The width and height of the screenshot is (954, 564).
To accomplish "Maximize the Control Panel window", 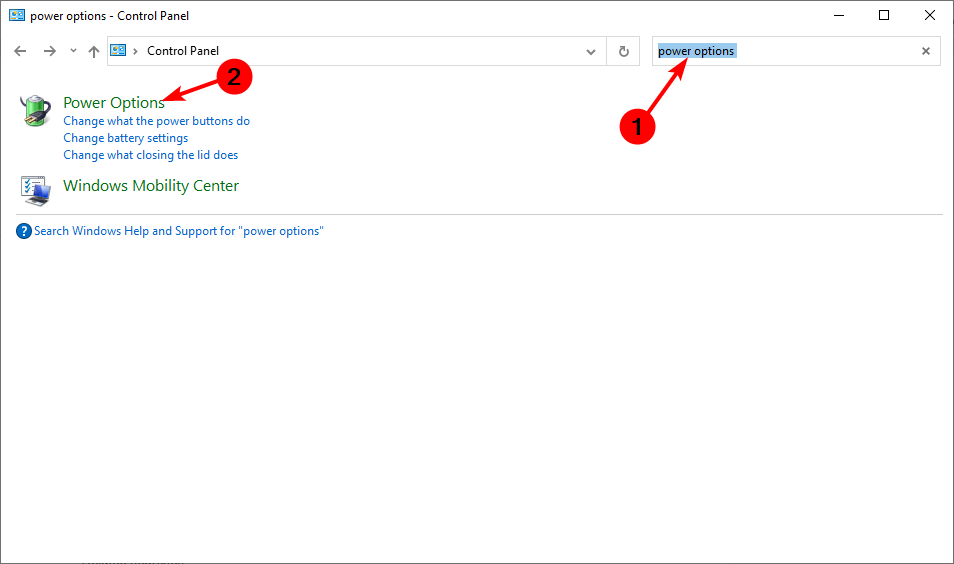I will tap(884, 15).
